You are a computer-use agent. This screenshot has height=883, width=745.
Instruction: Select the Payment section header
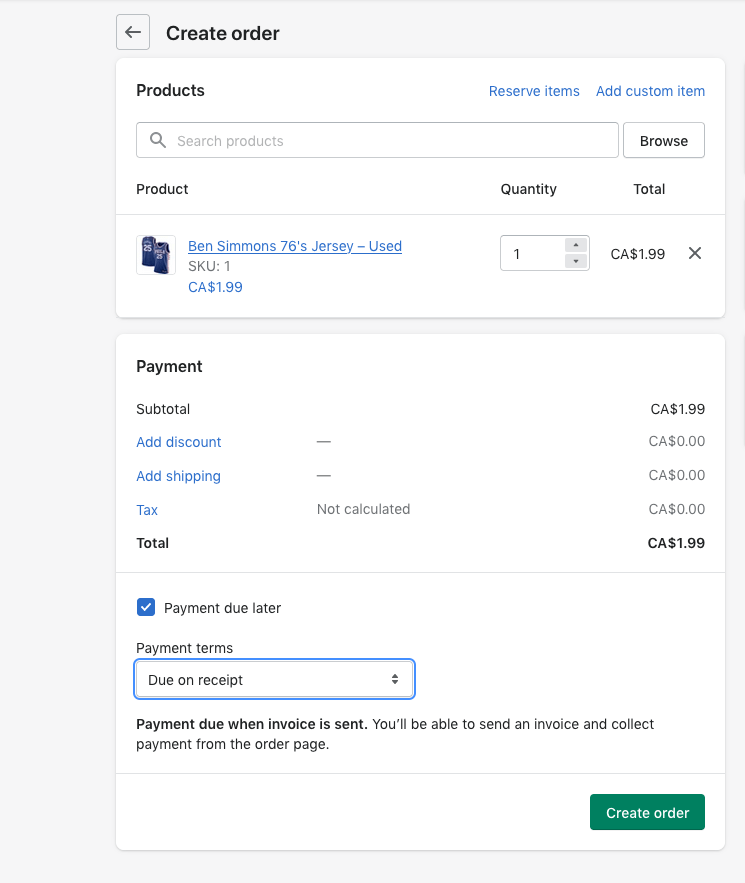tap(169, 366)
